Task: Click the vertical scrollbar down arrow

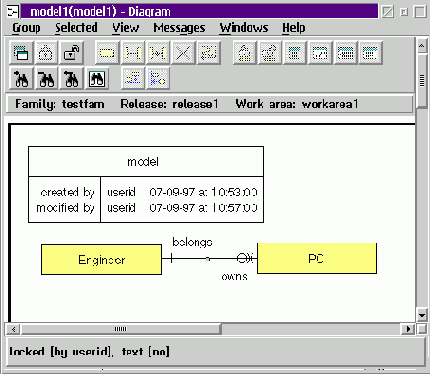Action: point(422,315)
